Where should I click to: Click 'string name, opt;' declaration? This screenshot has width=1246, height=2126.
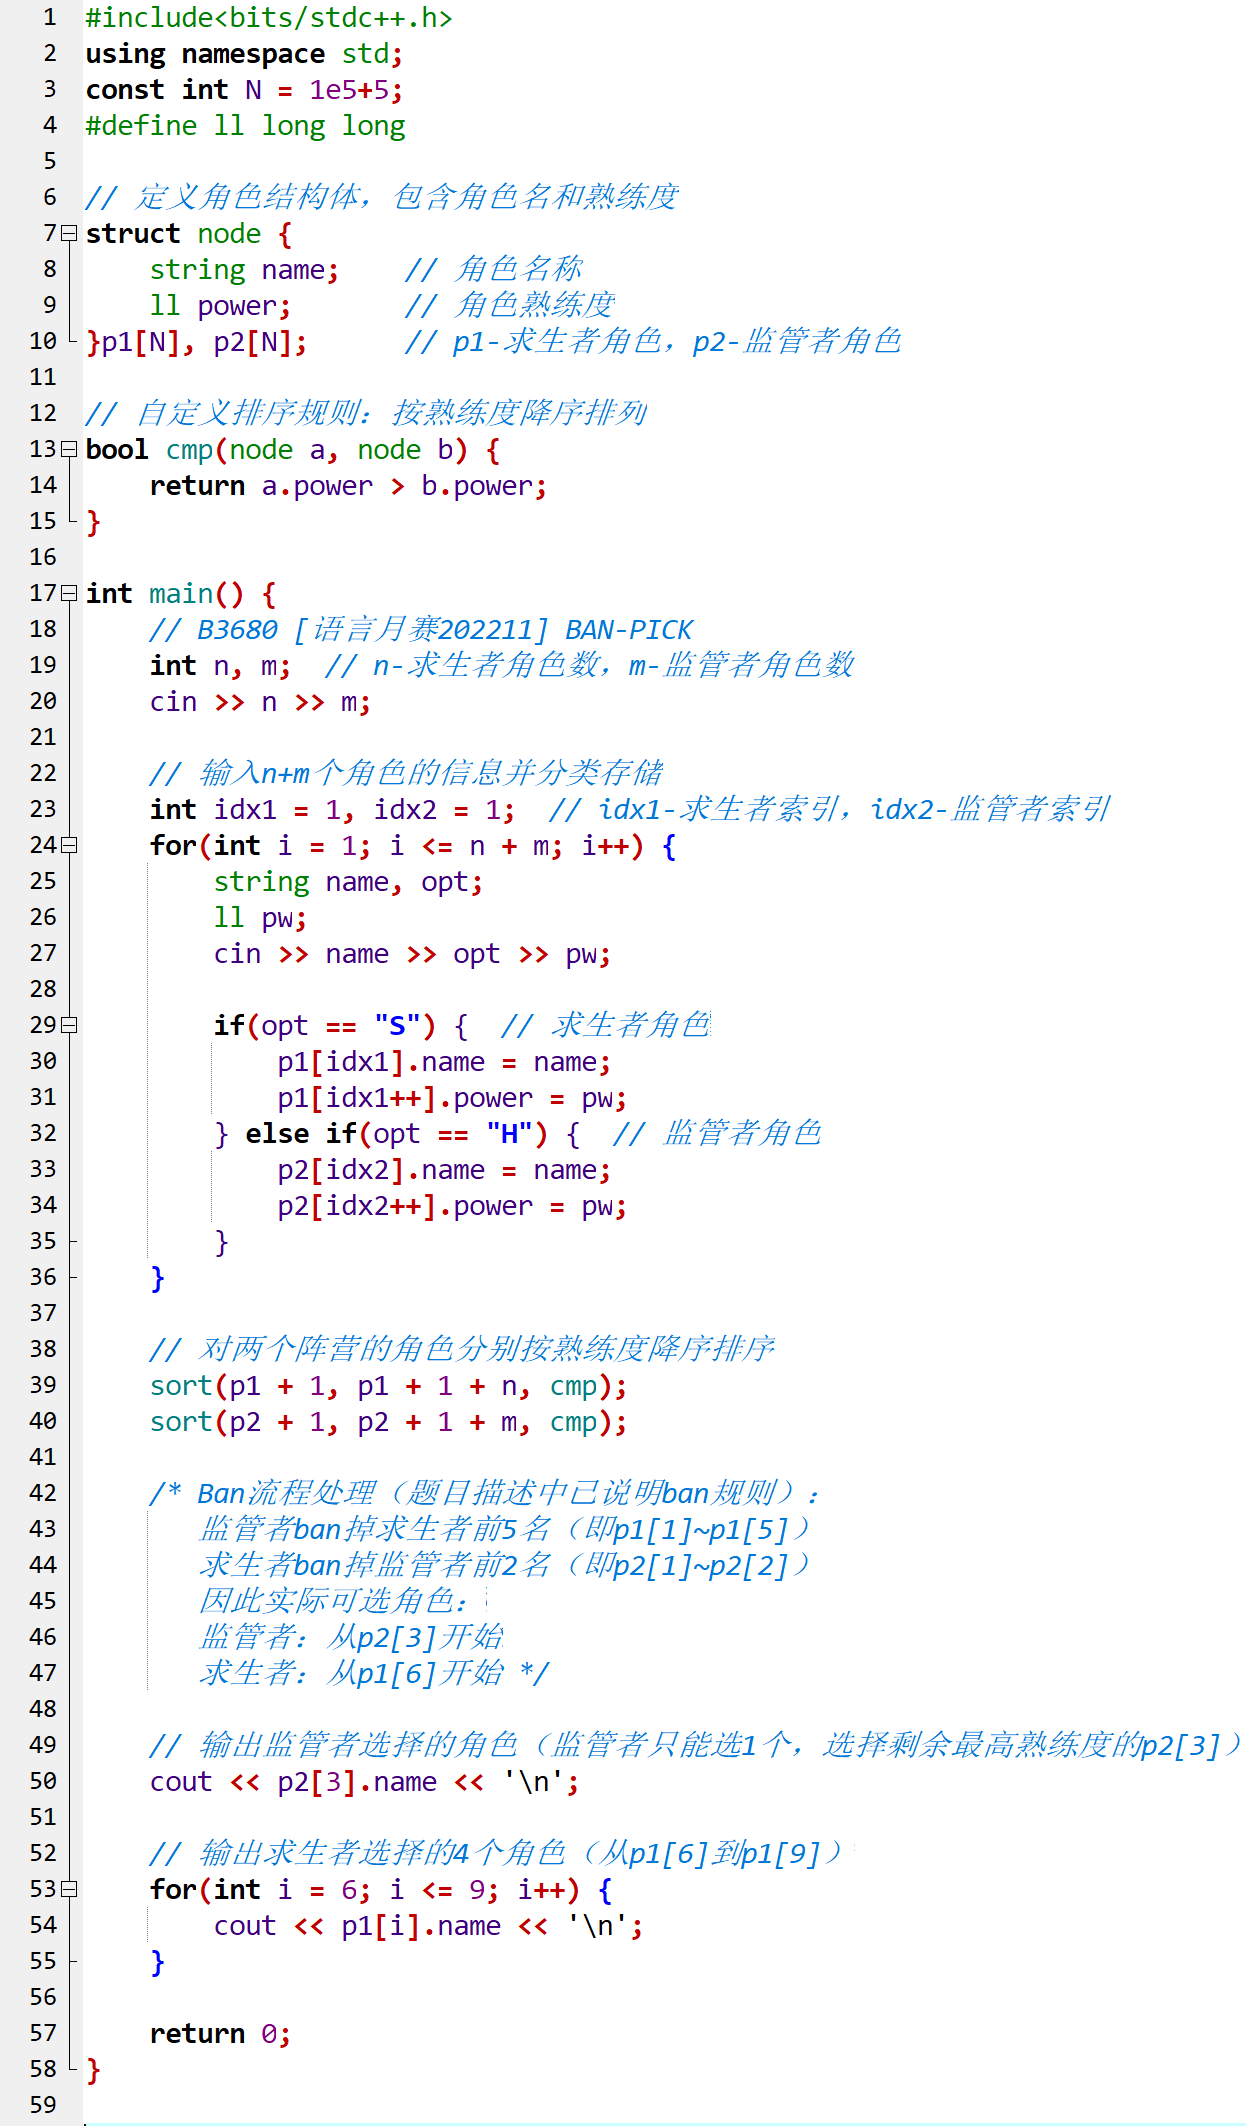click(348, 882)
